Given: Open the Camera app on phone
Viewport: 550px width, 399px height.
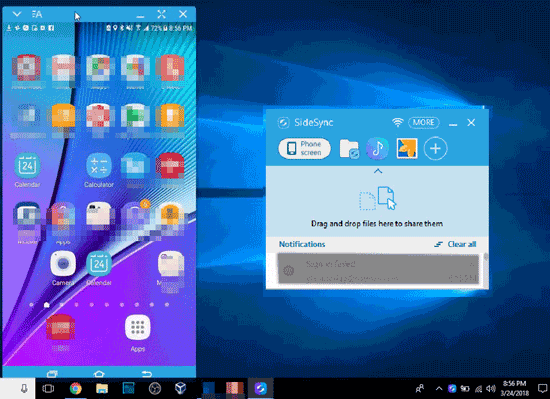Looking at the screenshot, I should [x=63, y=268].
